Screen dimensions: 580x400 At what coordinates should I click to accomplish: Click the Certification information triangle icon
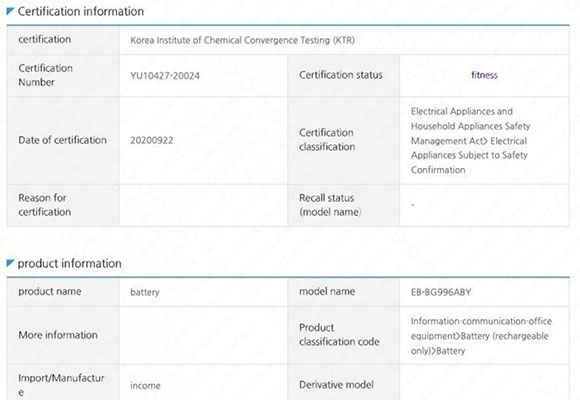click(x=10, y=11)
